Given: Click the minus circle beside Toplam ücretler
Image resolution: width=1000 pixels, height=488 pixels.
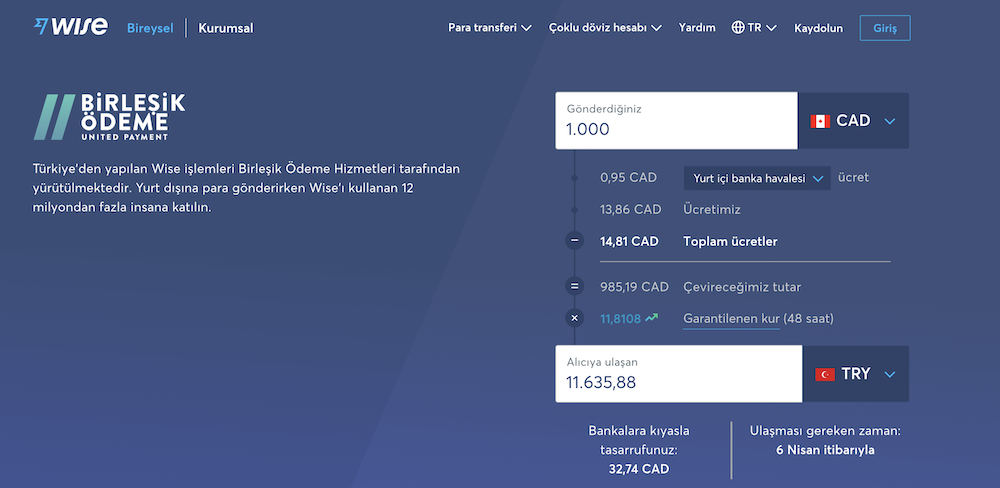Looking at the screenshot, I should point(575,241).
